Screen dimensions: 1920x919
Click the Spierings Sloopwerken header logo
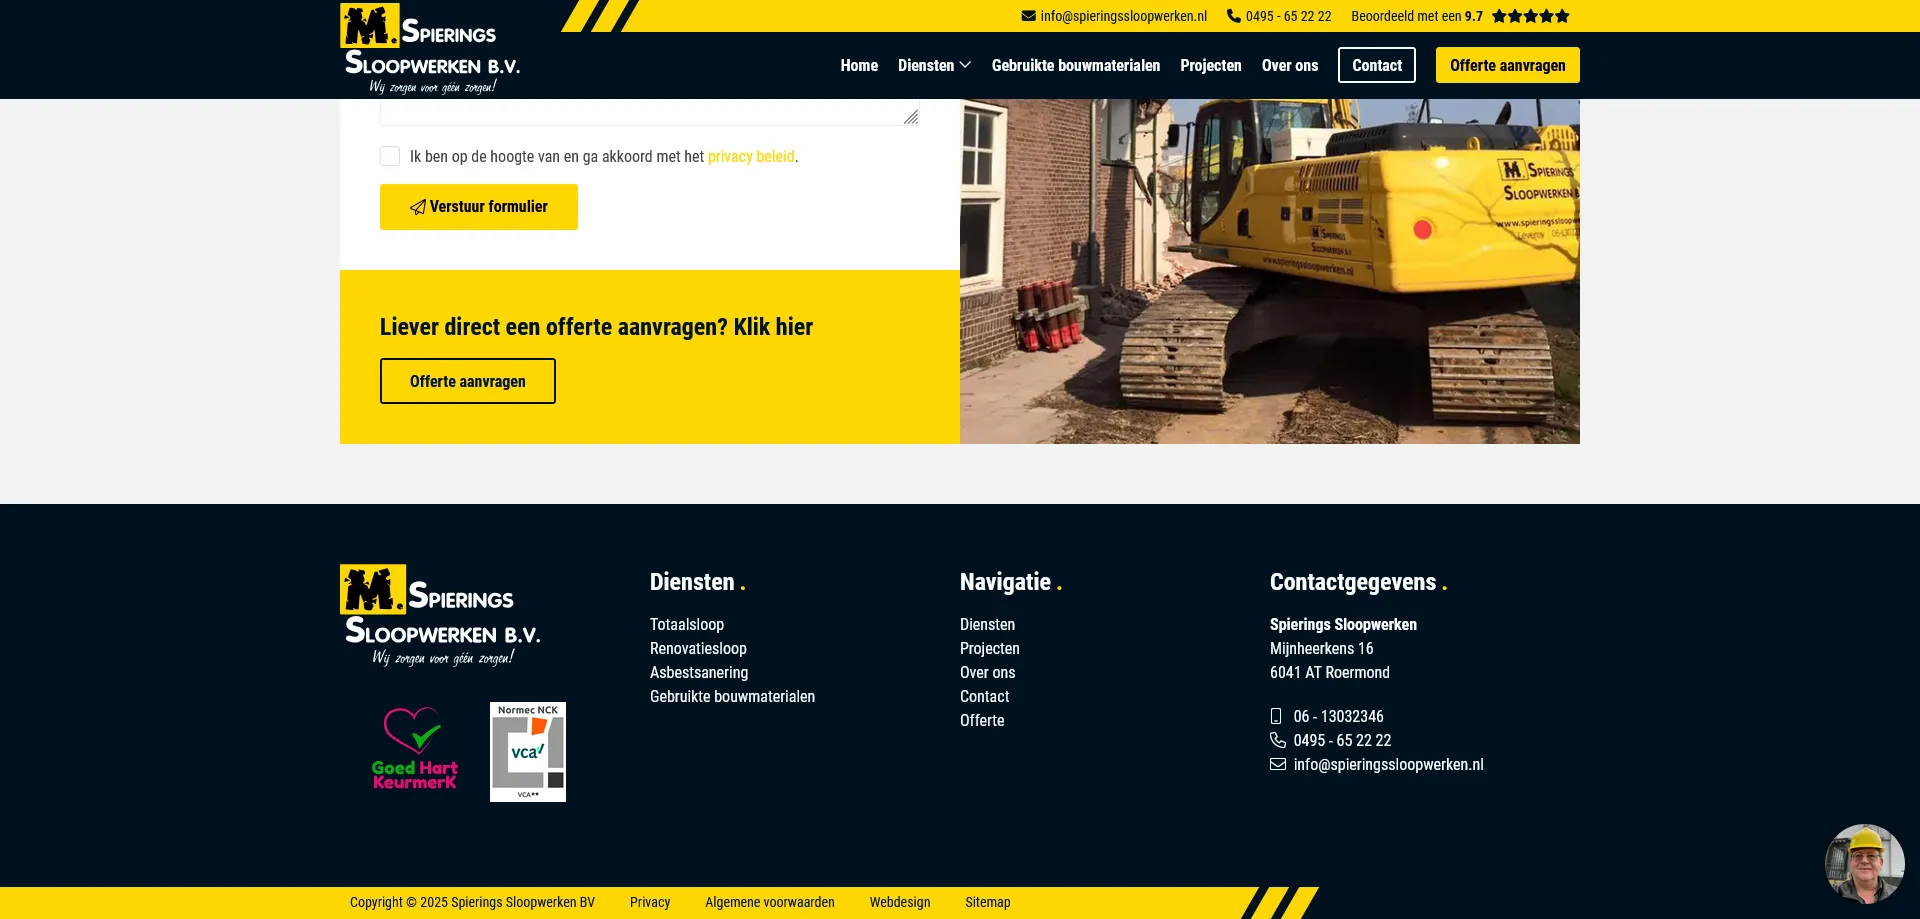tap(432, 48)
